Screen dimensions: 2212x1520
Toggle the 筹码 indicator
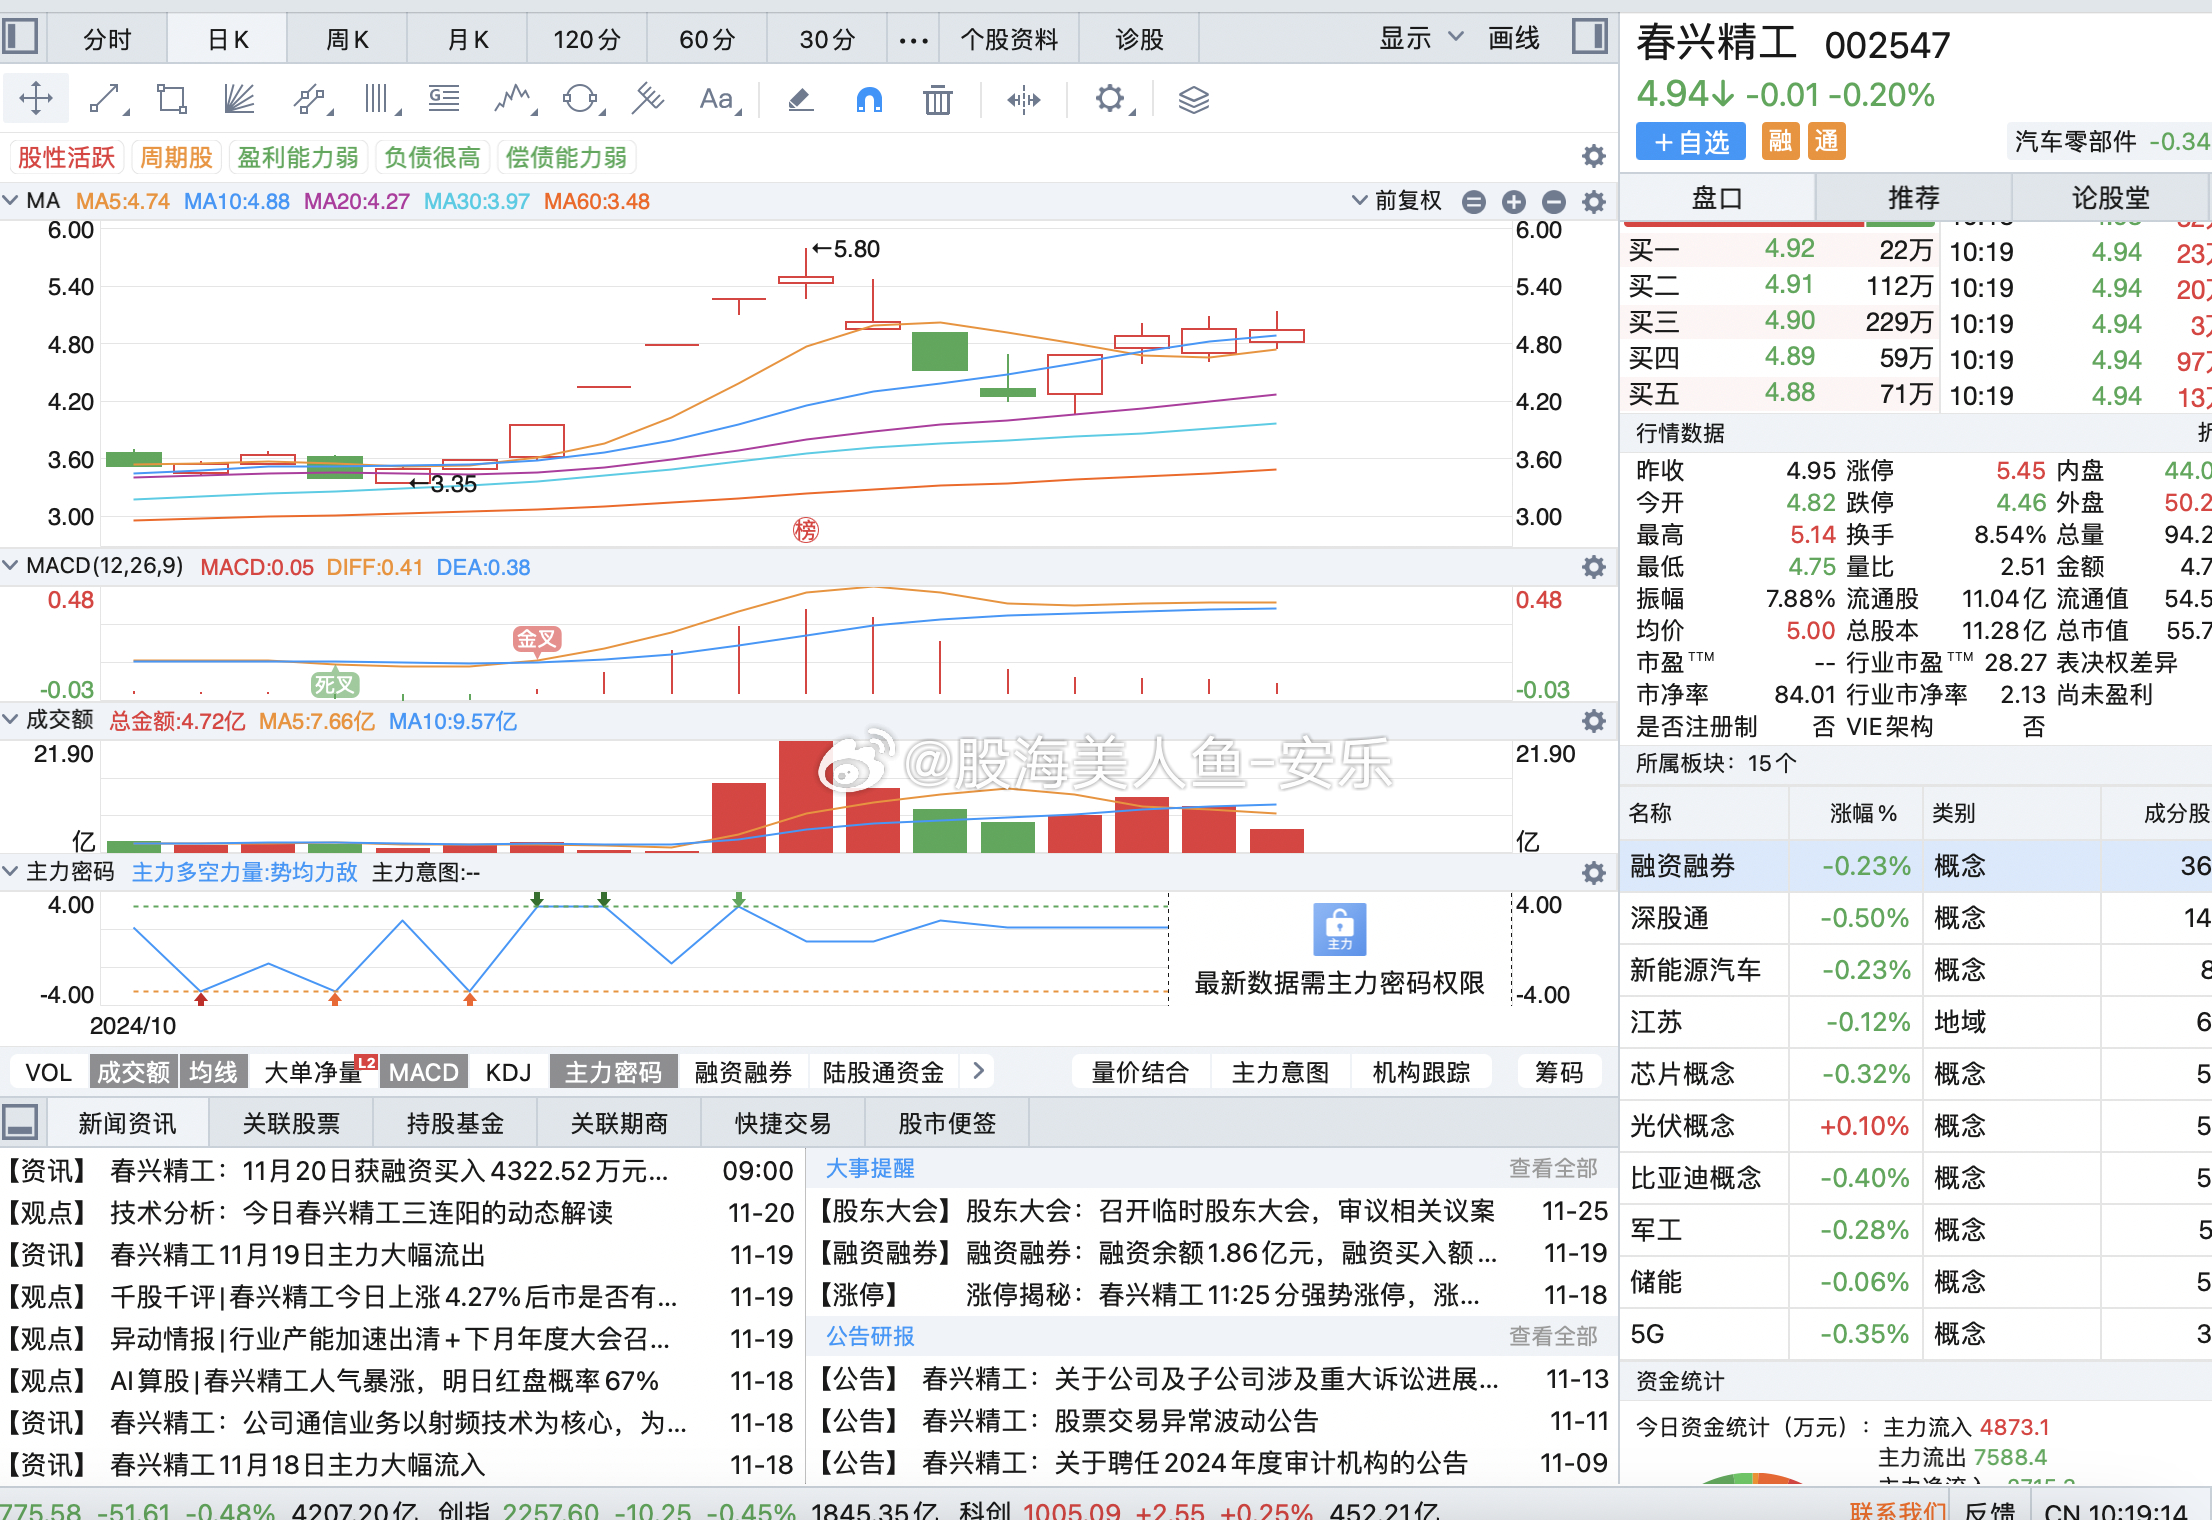tap(1559, 1072)
